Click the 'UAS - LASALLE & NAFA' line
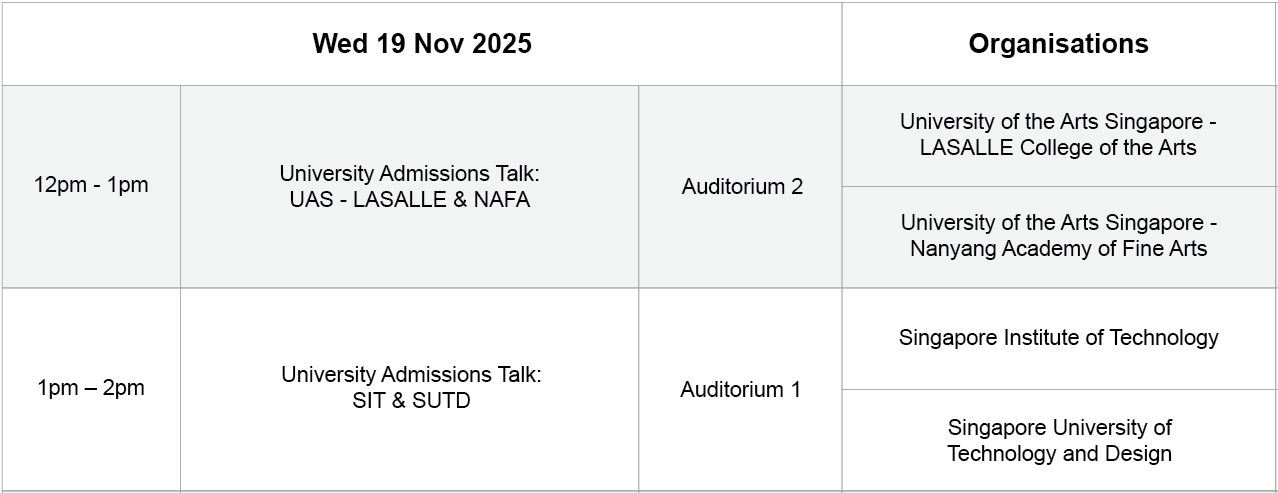 pyautogui.click(x=410, y=199)
